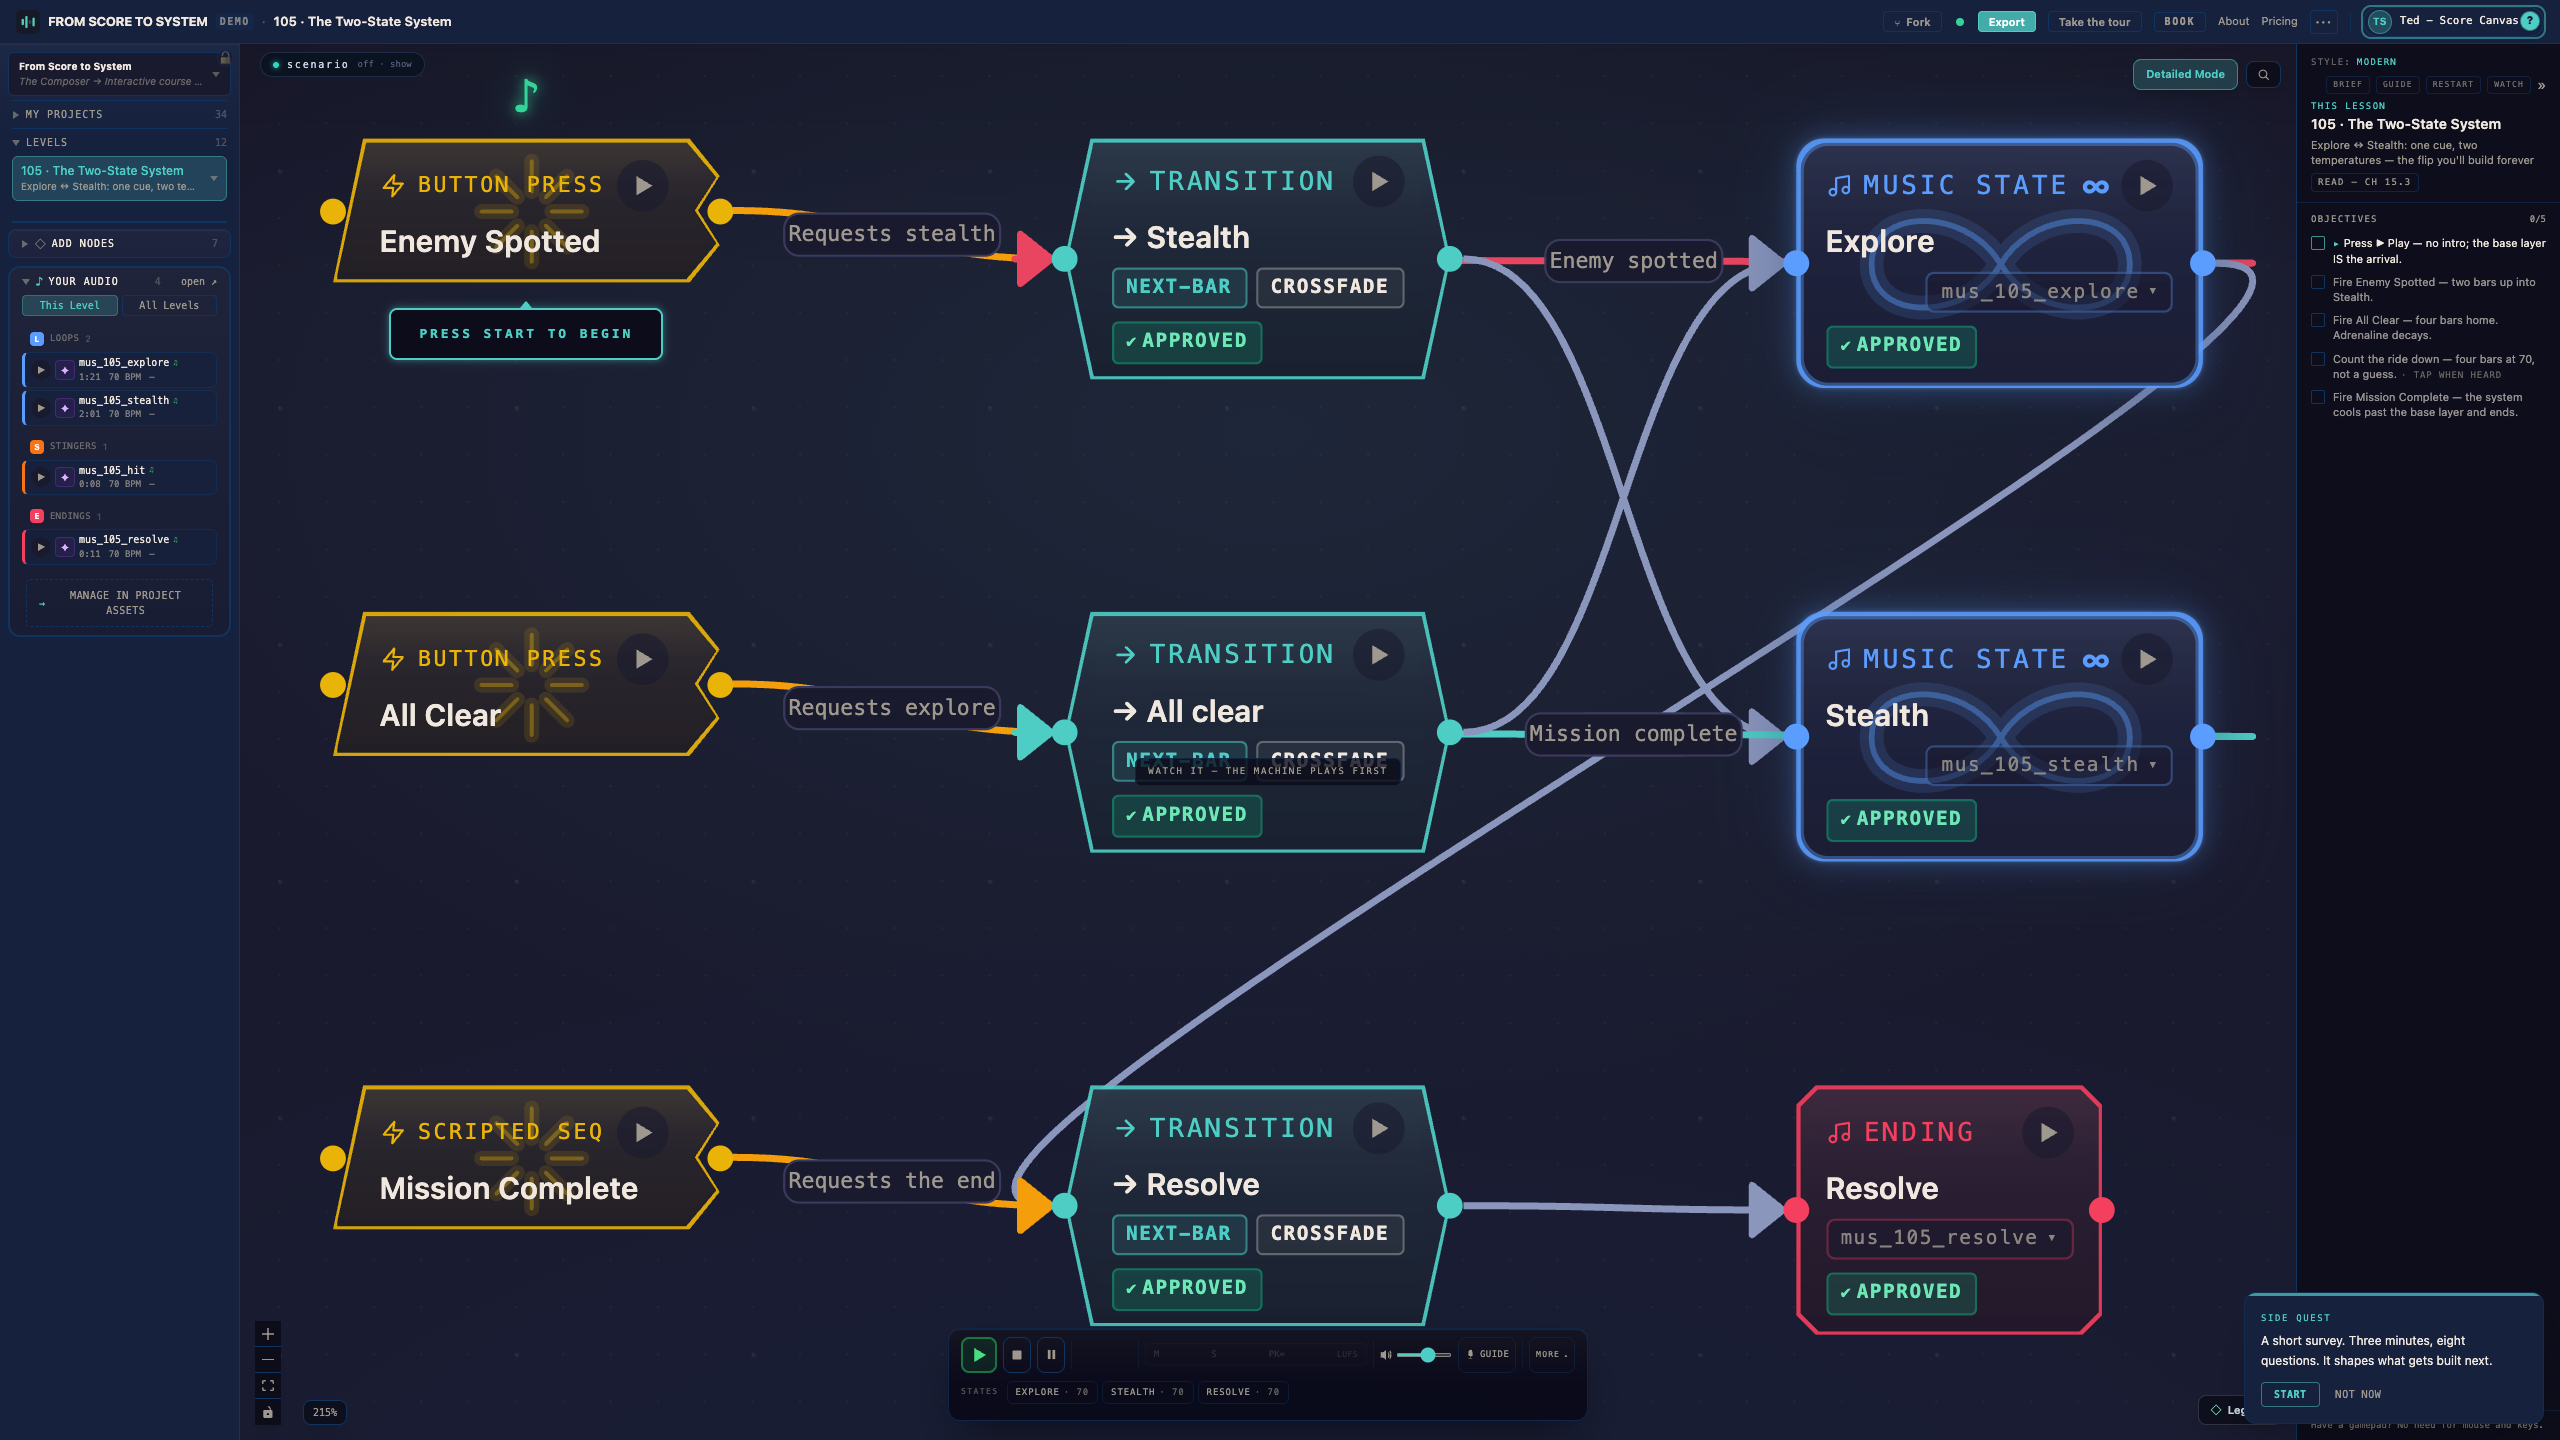Click the Export button

2006,22
